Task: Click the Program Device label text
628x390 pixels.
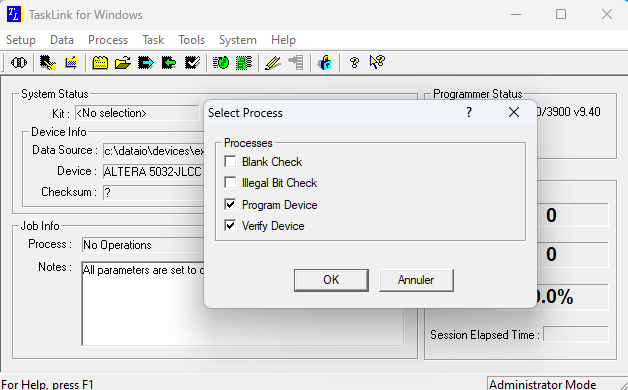Action: tap(280, 205)
